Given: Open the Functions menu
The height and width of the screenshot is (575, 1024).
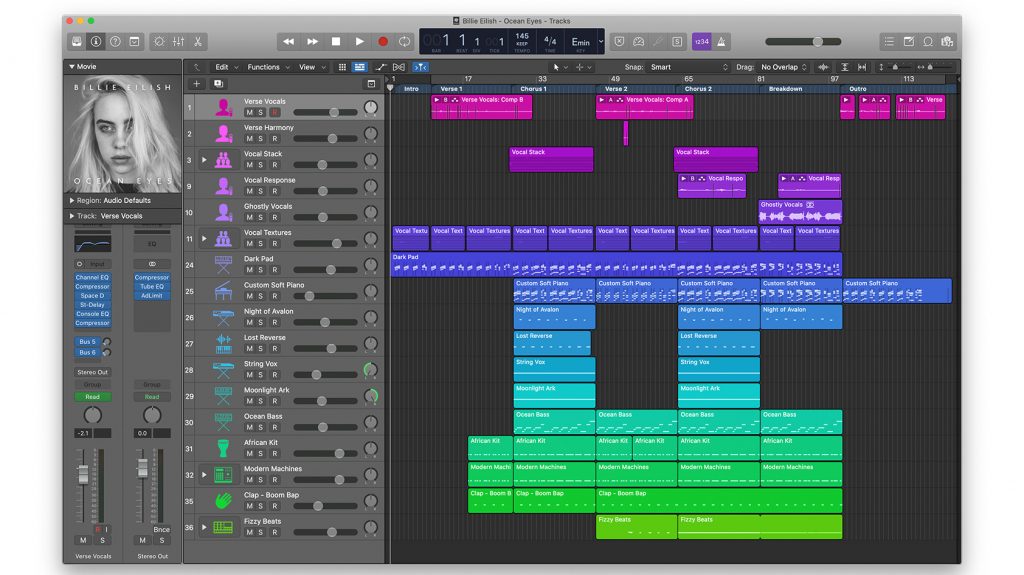Looking at the screenshot, I should pos(268,67).
